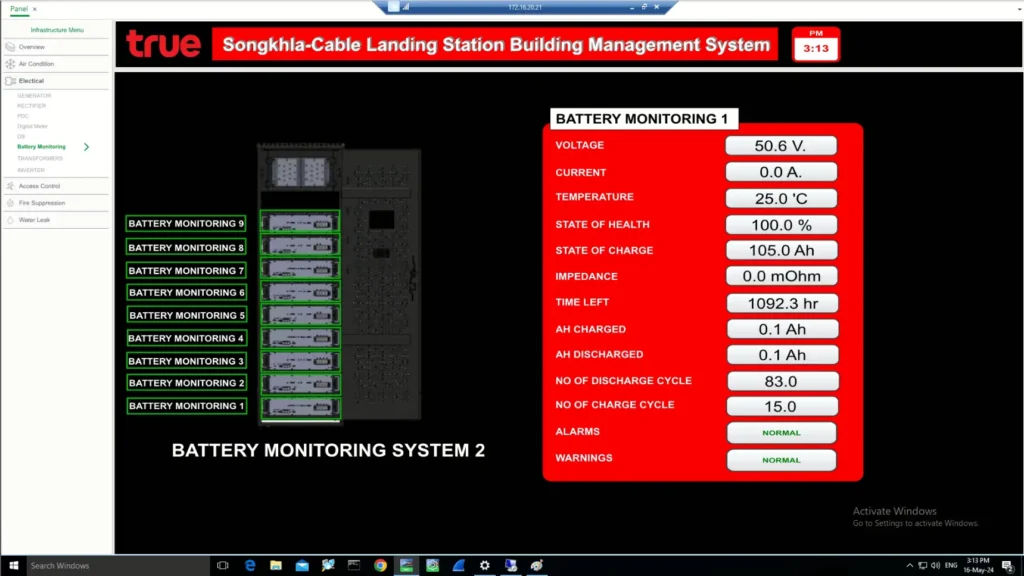The height and width of the screenshot is (576, 1024).
Task: Select battery module 1 in rack image
Action: pos(300,408)
